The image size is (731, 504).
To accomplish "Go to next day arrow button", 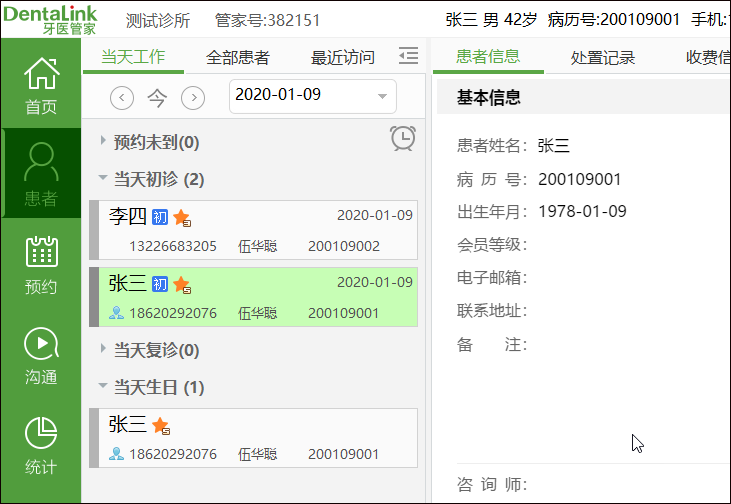I will 193,98.
